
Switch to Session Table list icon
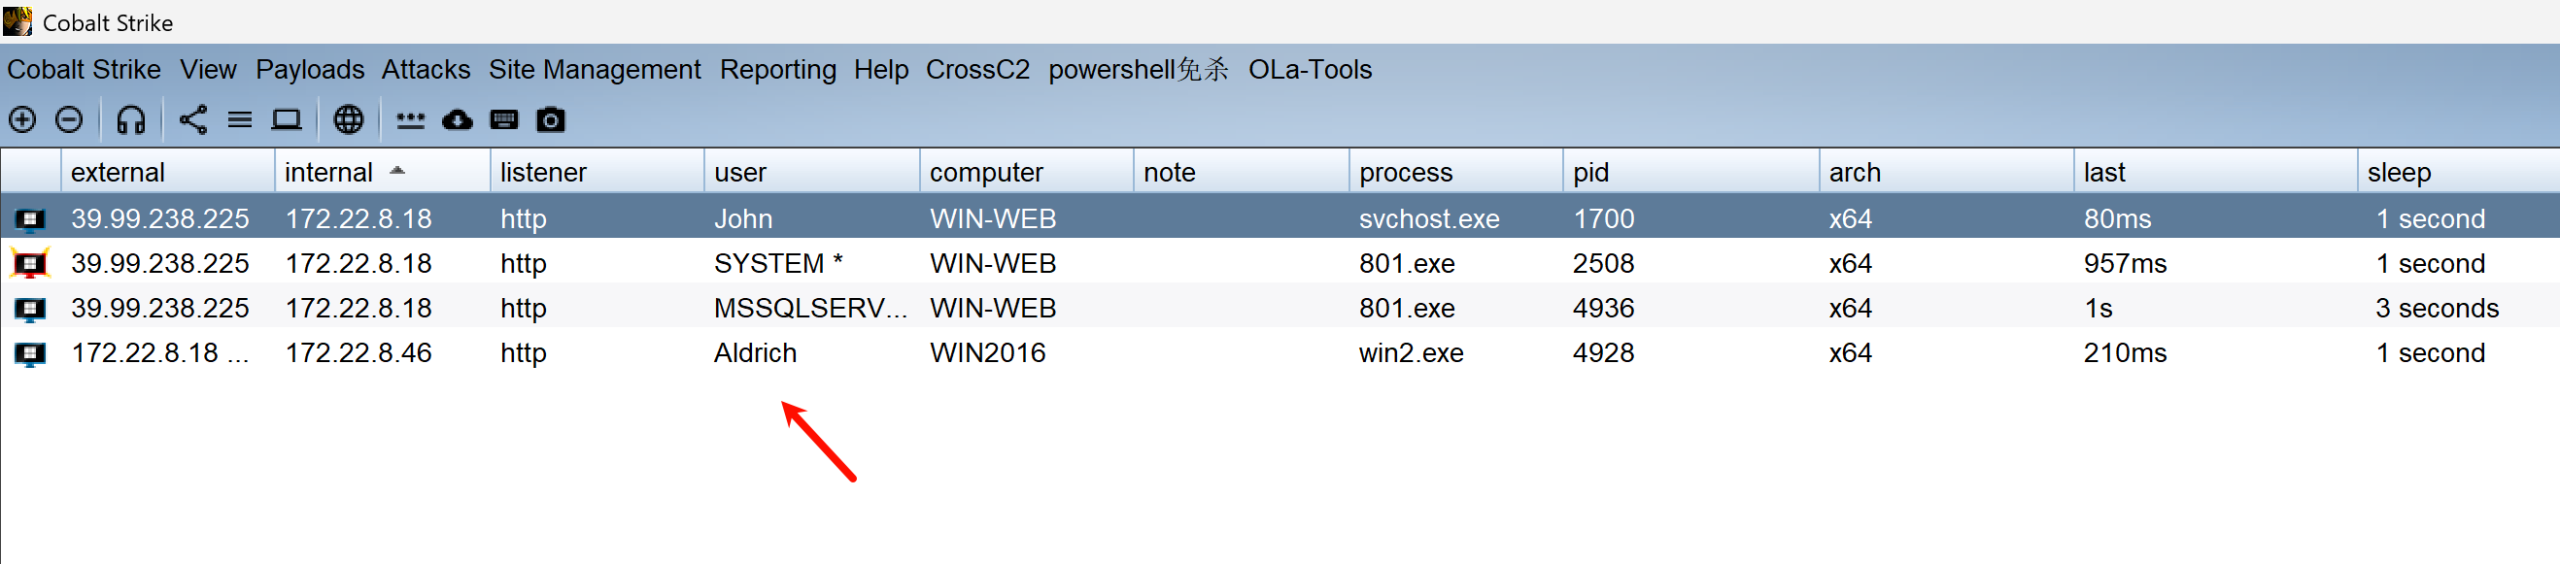pyautogui.click(x=240, y=120)
